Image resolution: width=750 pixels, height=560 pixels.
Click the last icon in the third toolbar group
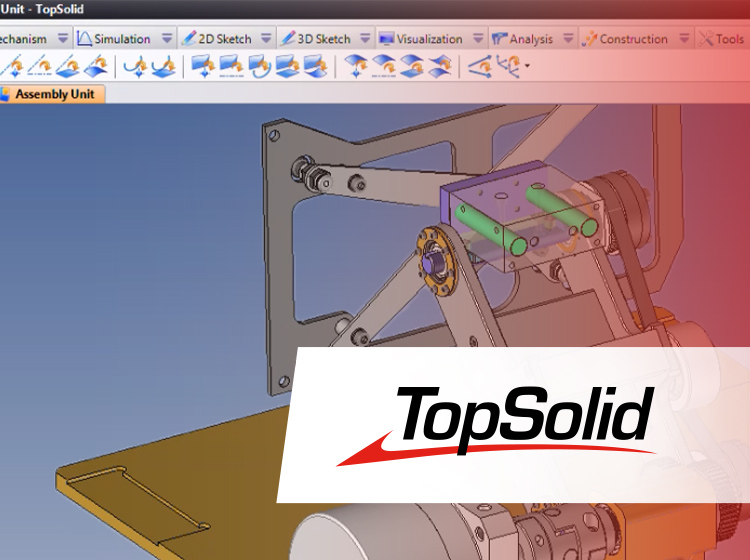click(315, 67)
